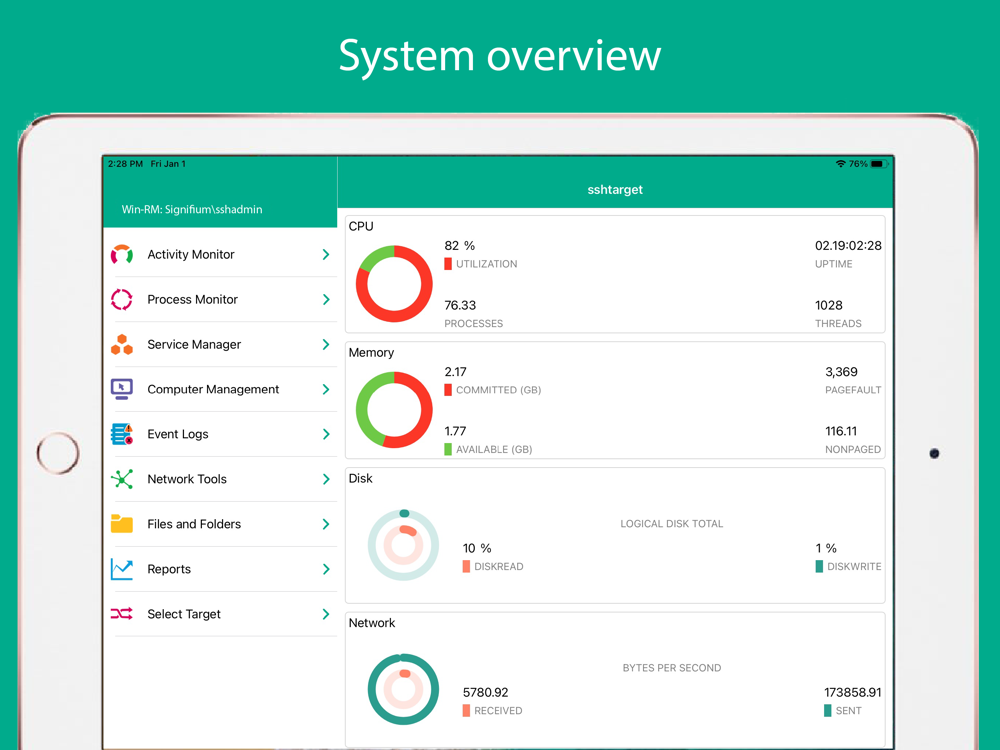Click the Win-RM: Signifium\sshadmin label

coord(192,209)
